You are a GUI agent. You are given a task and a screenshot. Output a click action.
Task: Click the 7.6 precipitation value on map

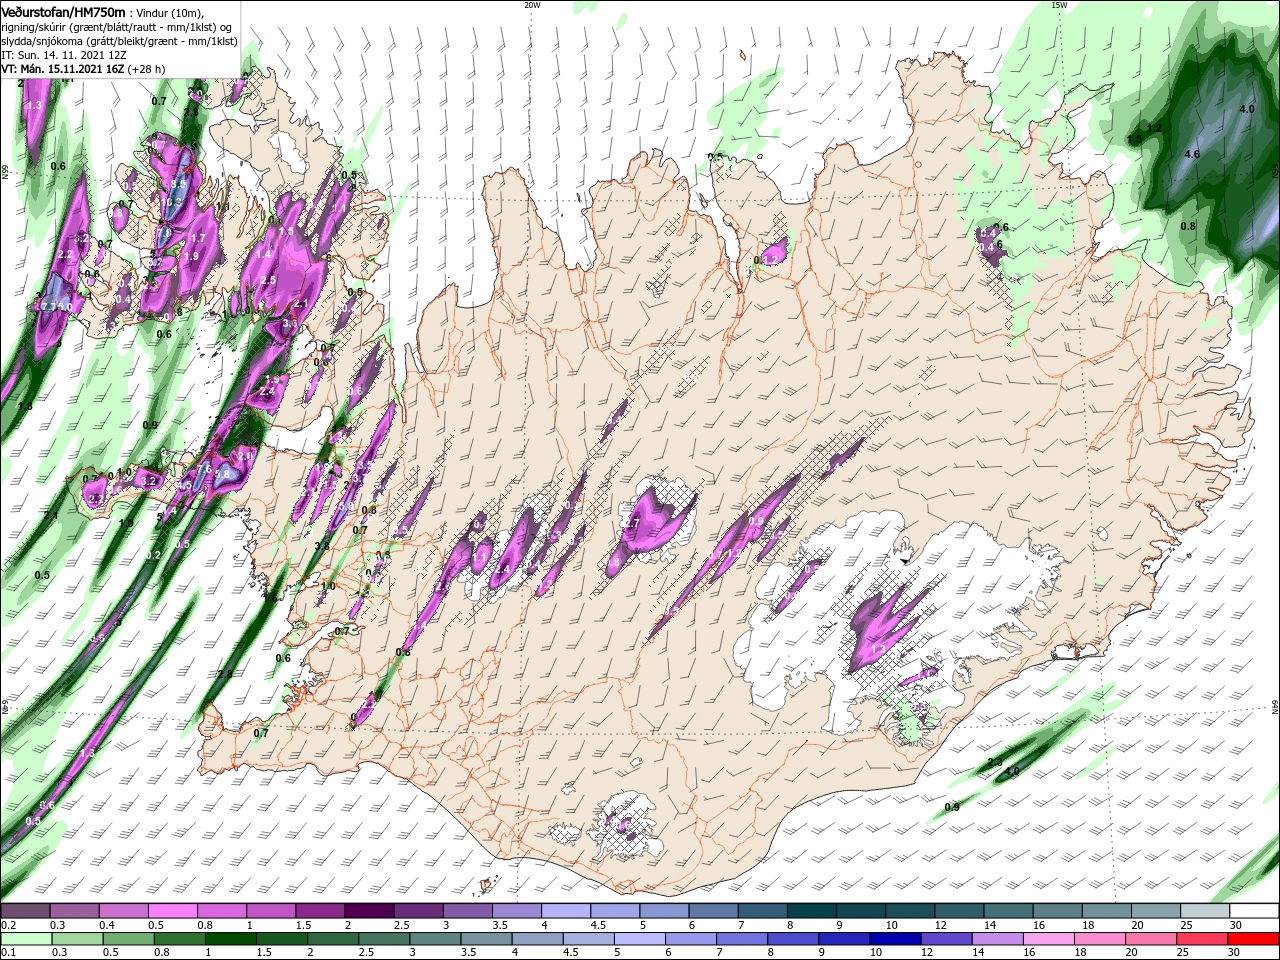[x=203, y=469]
